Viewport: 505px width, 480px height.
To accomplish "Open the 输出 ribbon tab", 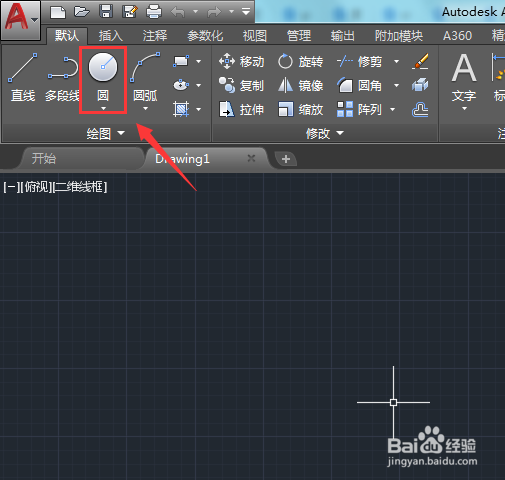I will click(343, 36).
